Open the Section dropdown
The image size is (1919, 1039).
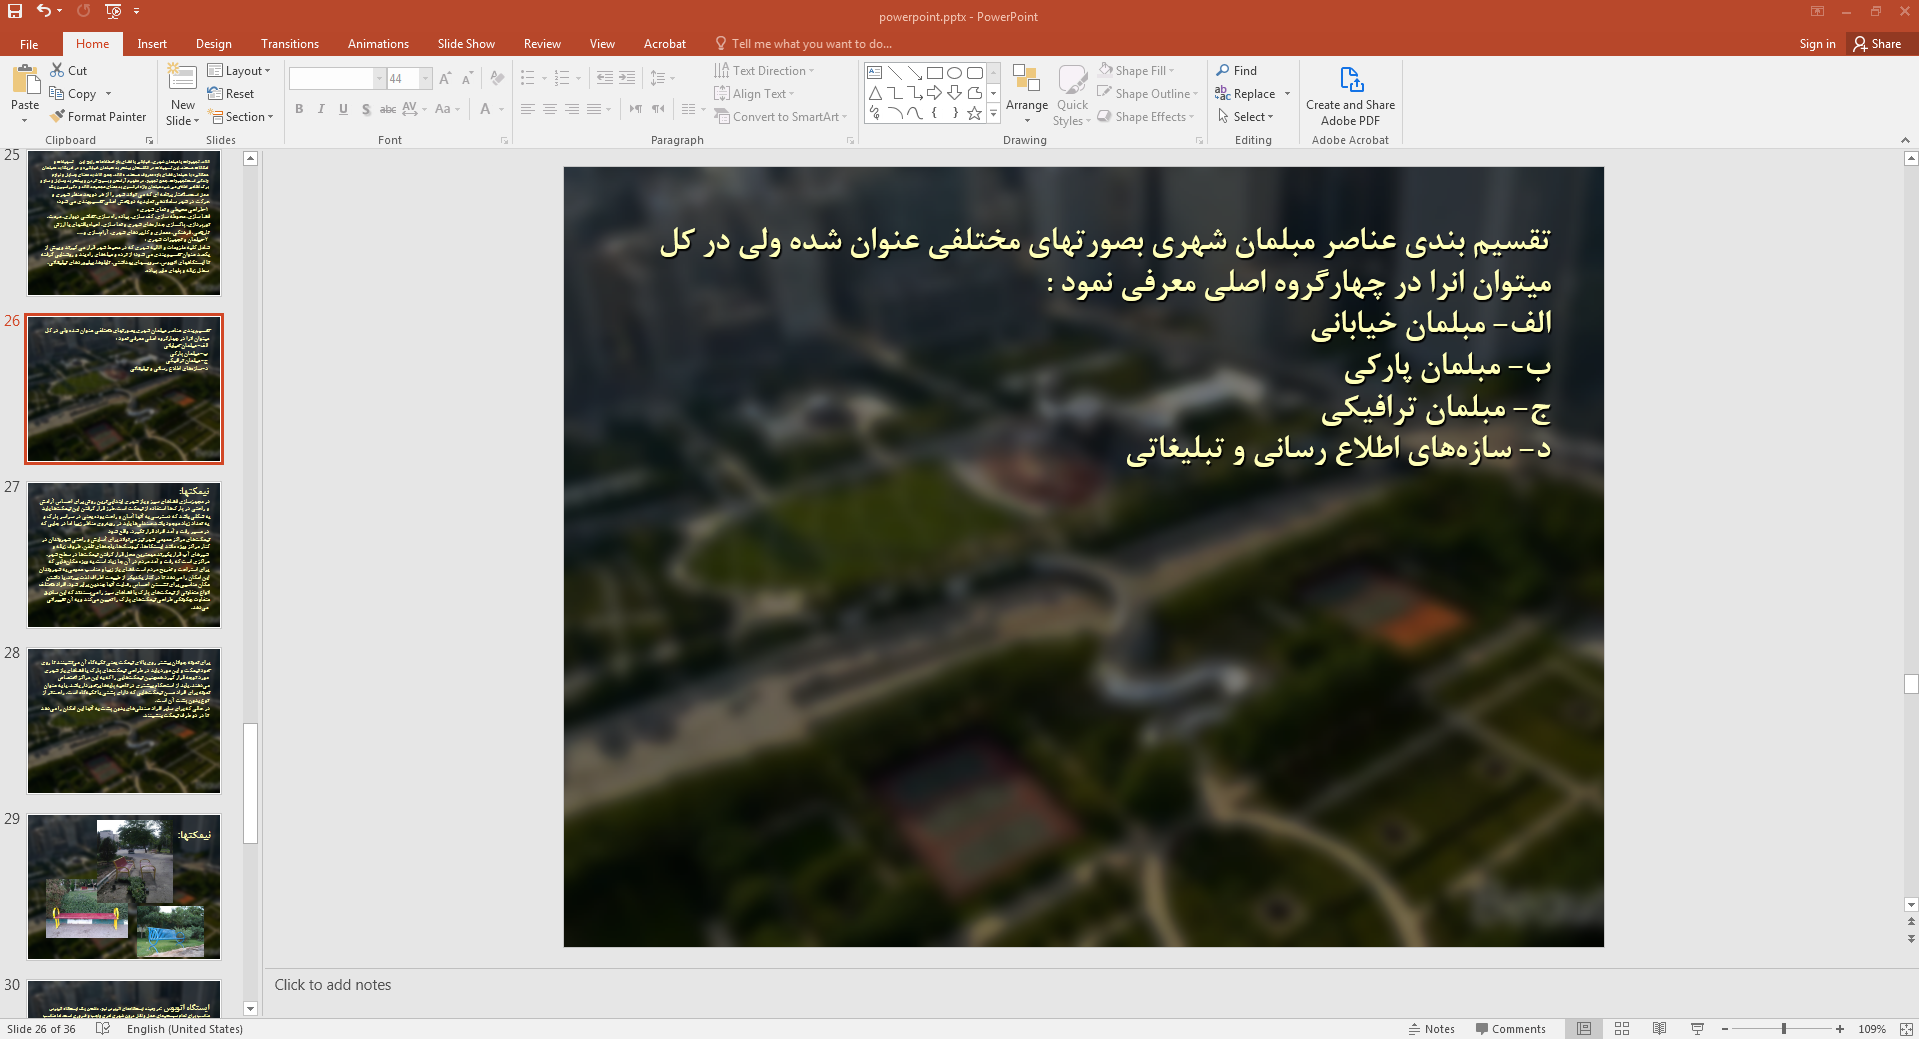click(x=240, y=116)
